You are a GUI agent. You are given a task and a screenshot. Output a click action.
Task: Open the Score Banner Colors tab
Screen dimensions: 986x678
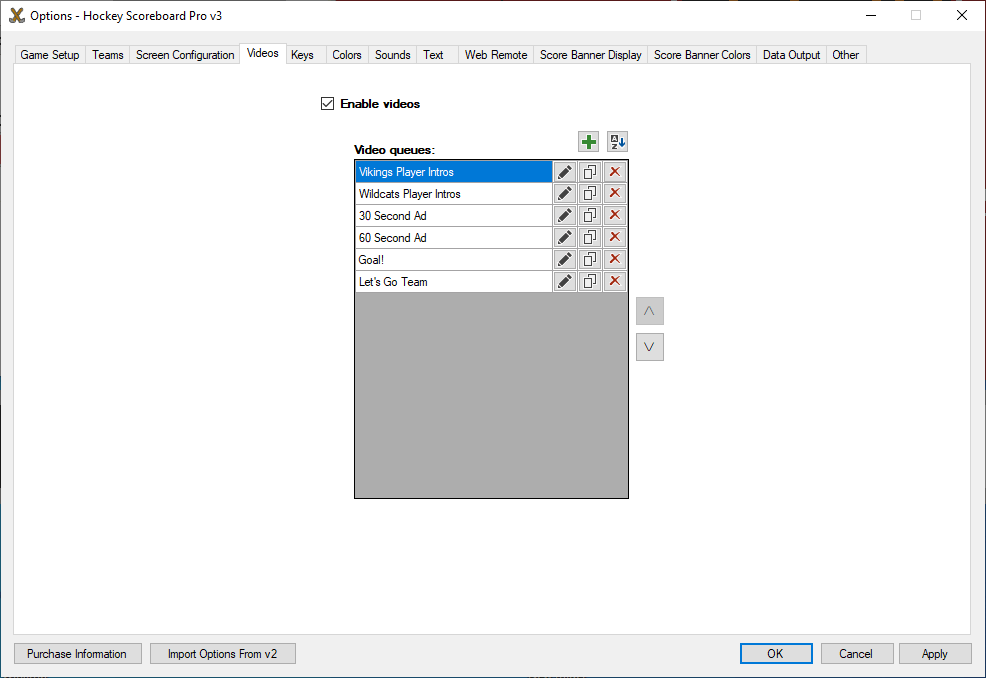[702, 55]
